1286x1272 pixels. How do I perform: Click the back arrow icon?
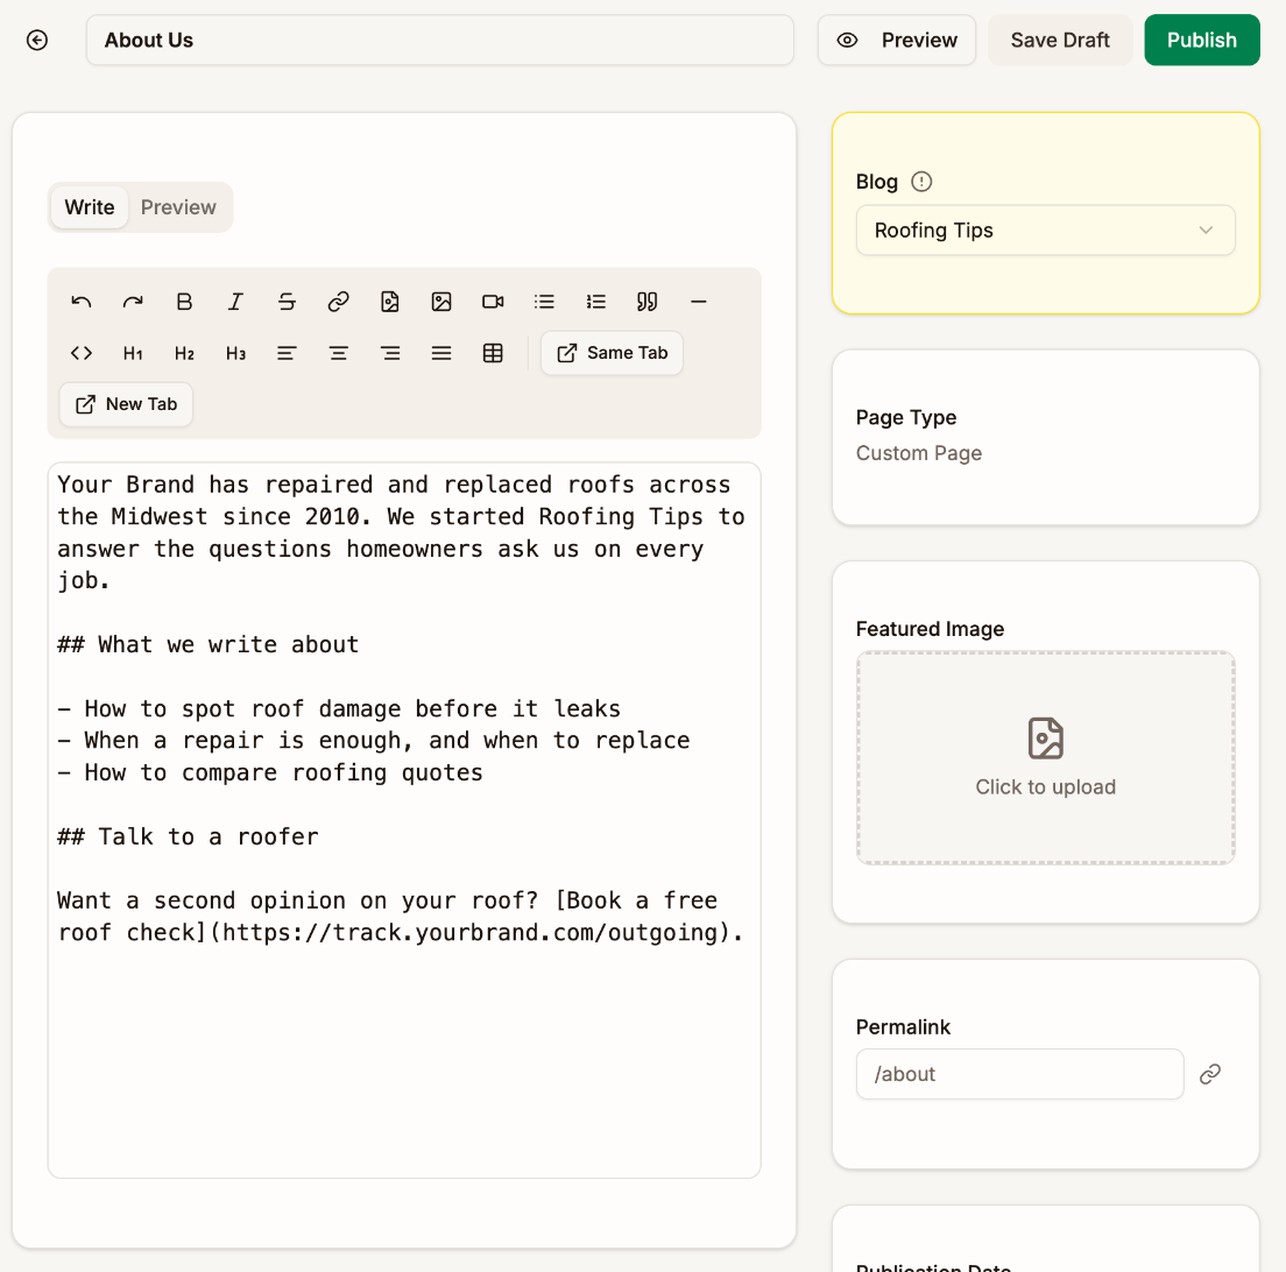point(37,40)
